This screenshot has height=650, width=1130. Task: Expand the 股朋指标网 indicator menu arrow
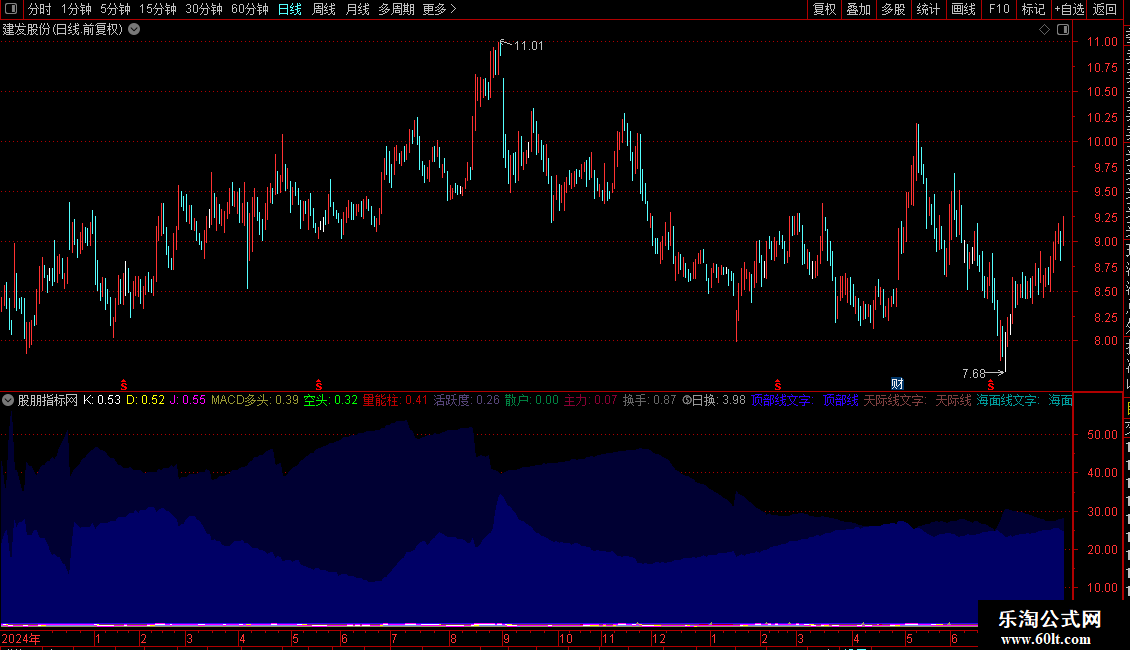[8, 400]
